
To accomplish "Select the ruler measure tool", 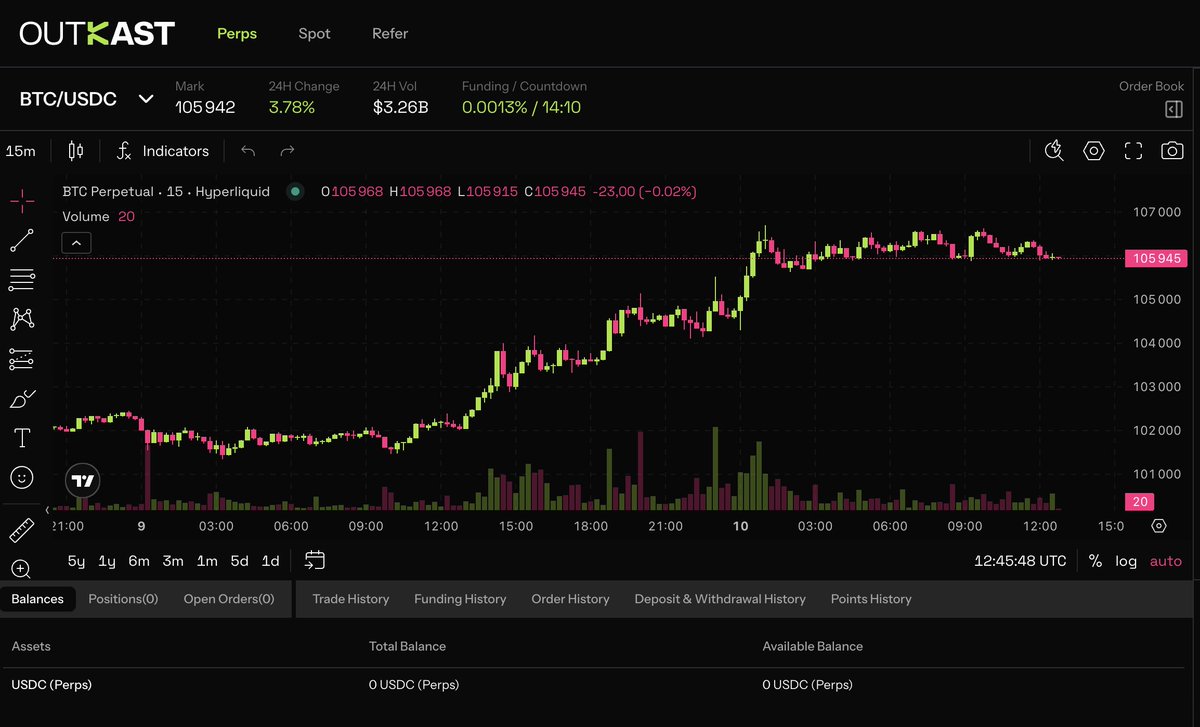I will click(22, 529).
